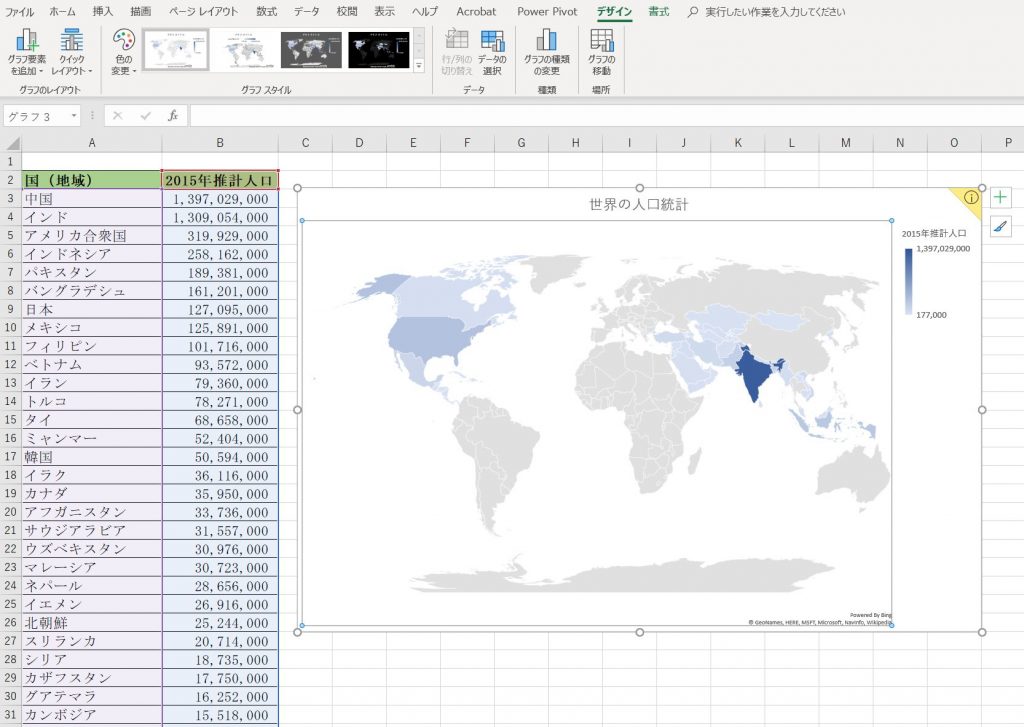Click the グラフ要素を追加 (Add Chart Element) icon

click(27, 42)
